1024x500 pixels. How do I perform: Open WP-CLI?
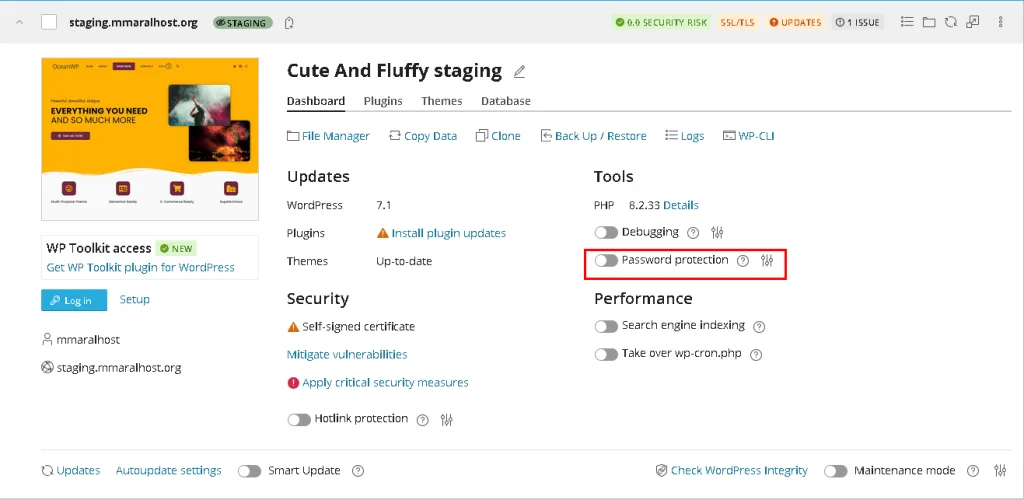[x=748, y=136]
